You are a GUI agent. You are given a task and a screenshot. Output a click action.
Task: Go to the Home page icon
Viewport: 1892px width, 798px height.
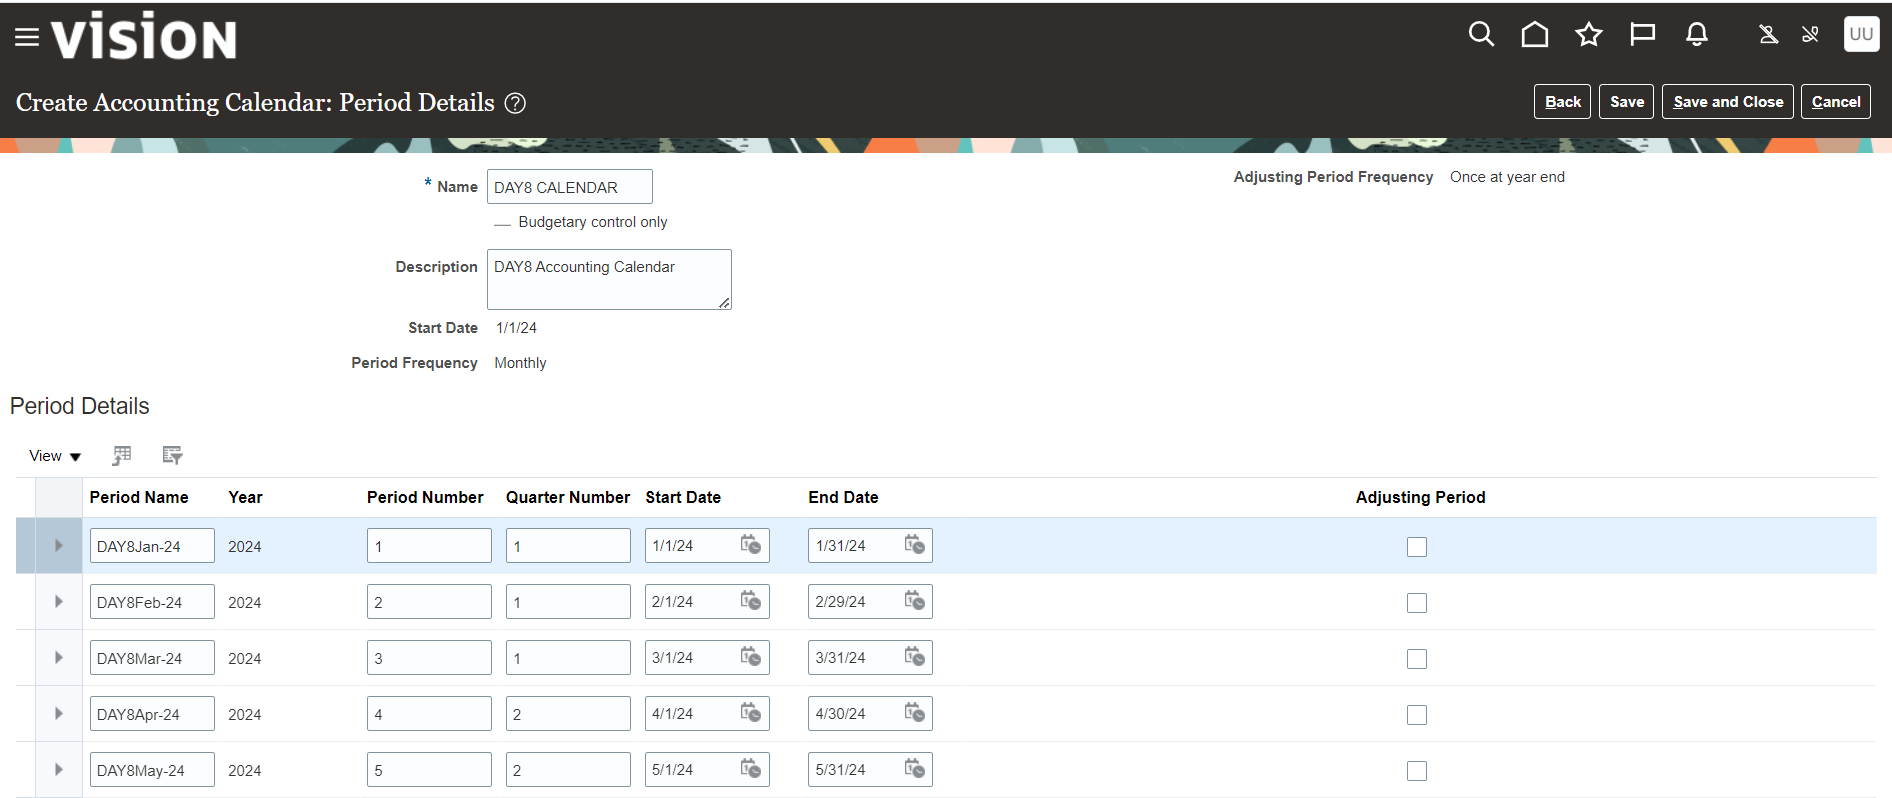tap(1535, 35)
